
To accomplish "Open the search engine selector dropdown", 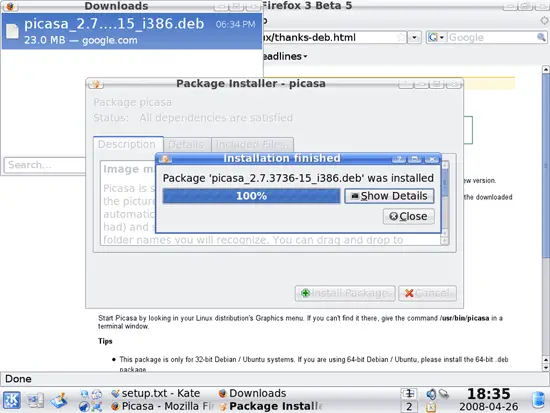I will (x=436, y=37).
